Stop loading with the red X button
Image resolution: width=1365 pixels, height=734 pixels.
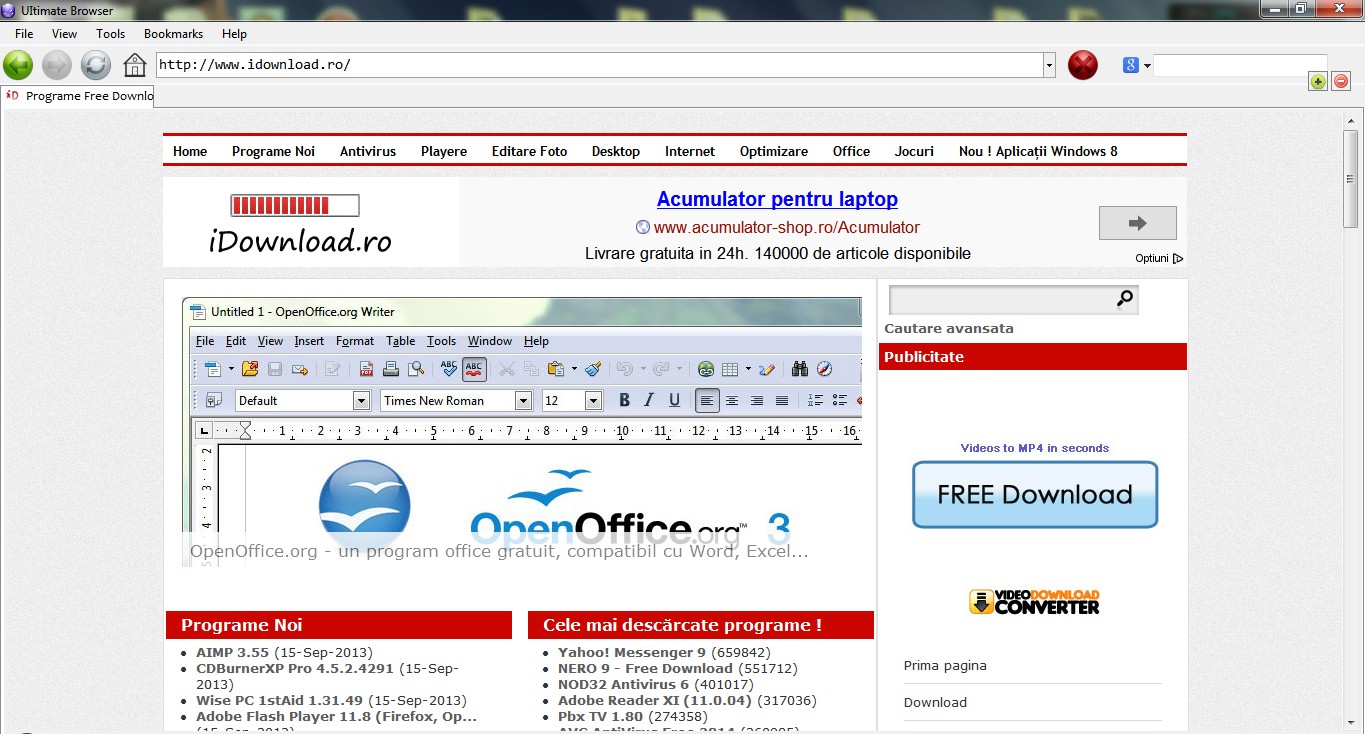point(1083,65)
